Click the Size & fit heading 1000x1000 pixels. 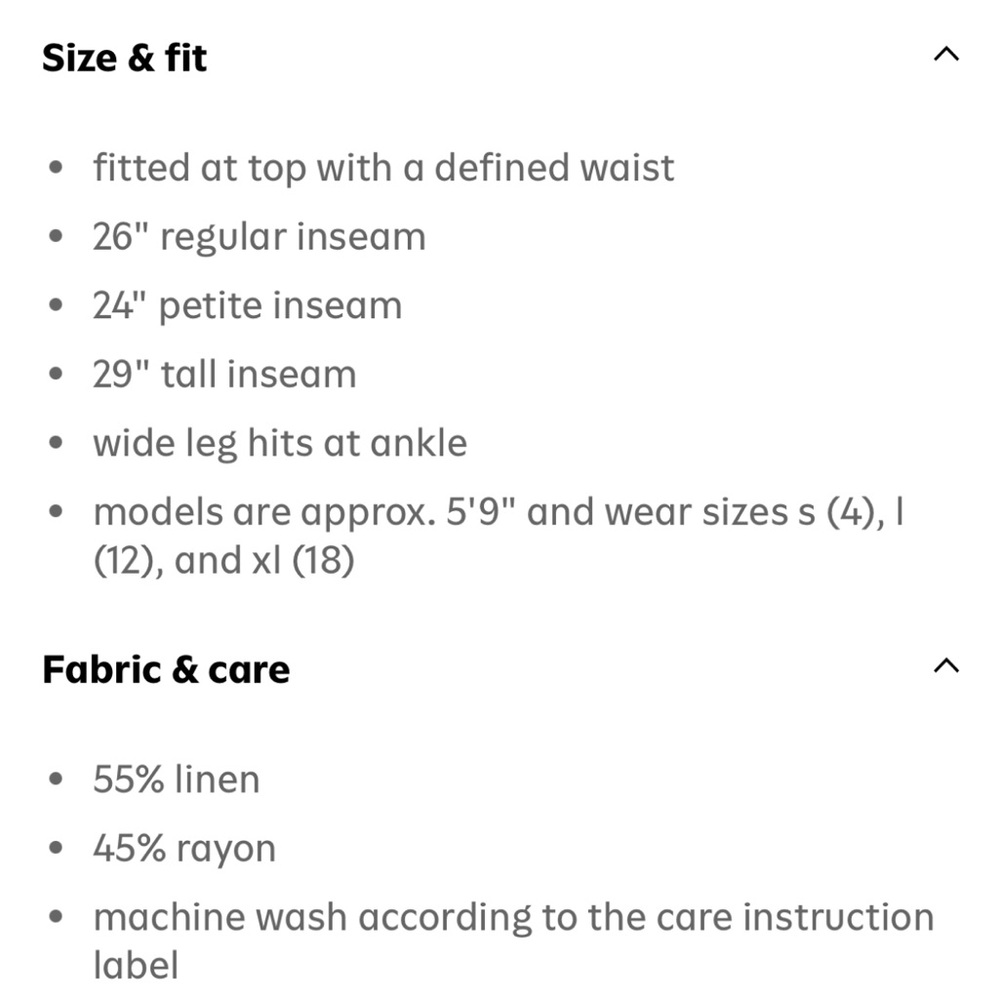124,57
